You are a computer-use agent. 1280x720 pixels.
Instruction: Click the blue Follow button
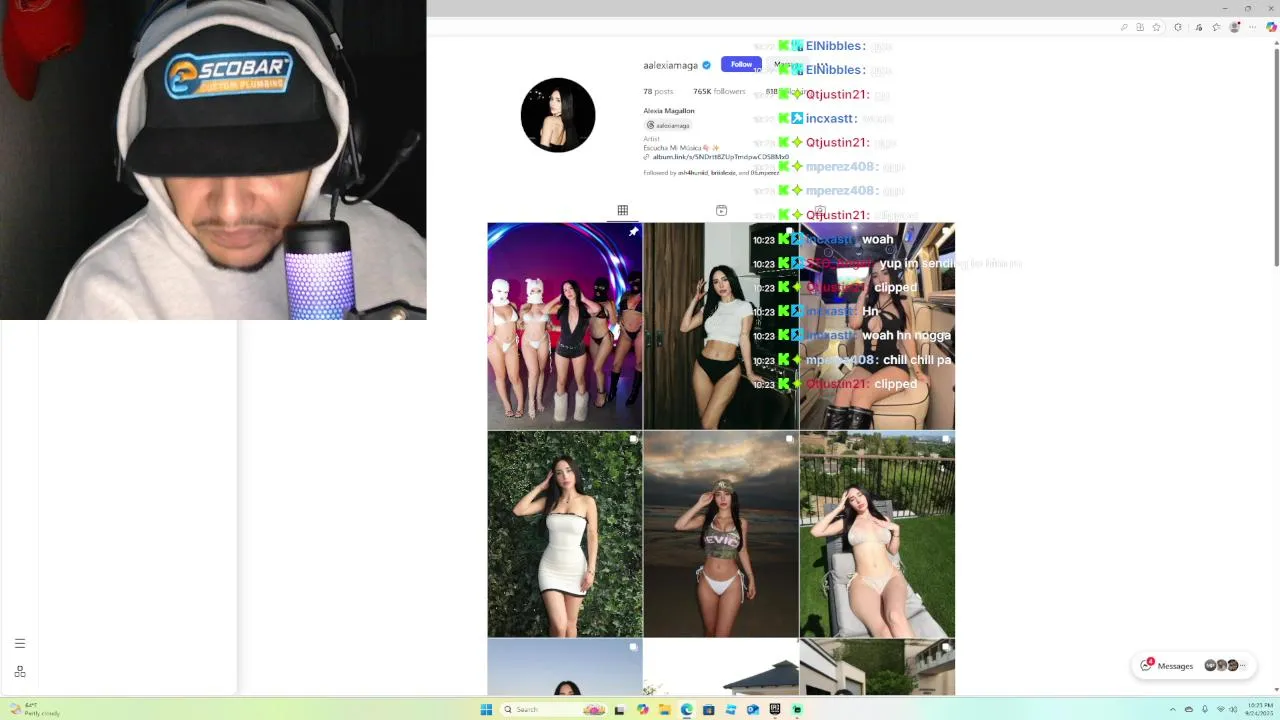pyautogui.click(x=741, y=64)
